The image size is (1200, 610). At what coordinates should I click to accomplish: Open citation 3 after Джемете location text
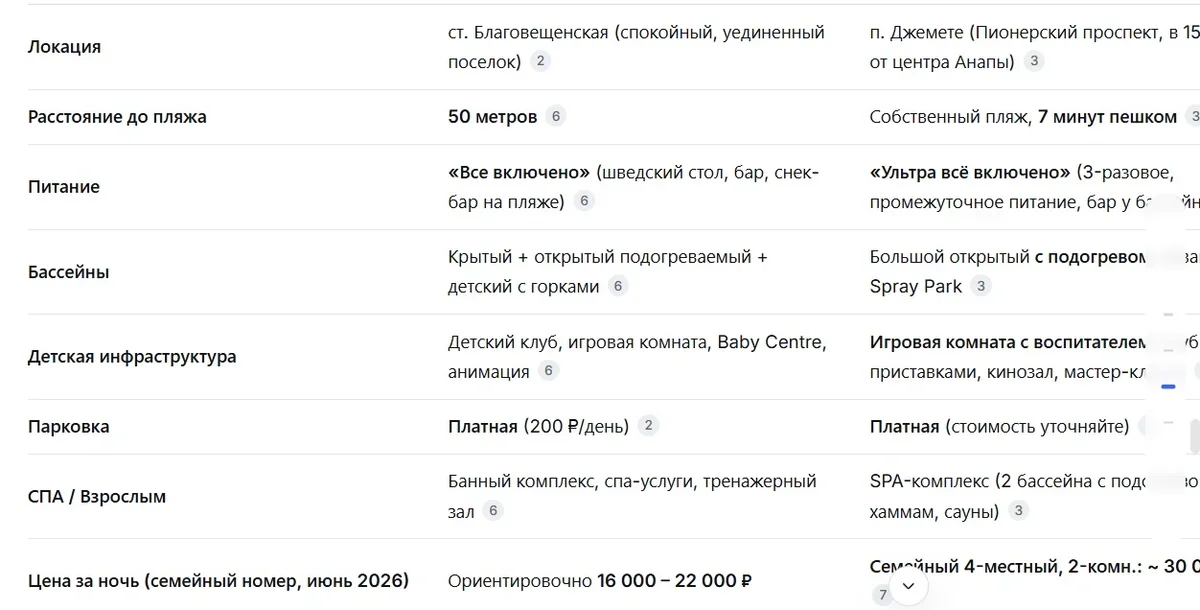[x=1035, y=62]
